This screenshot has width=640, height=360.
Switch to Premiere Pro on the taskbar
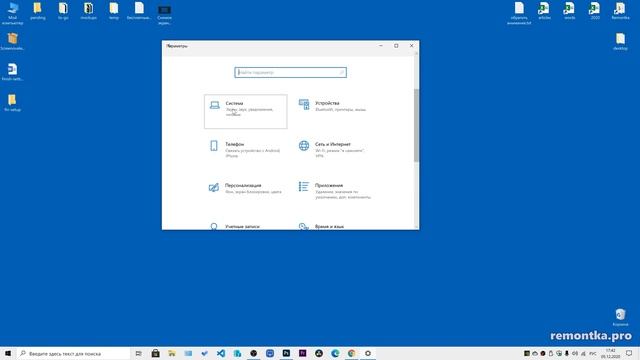pyautogui.click(x=302, y=353)
